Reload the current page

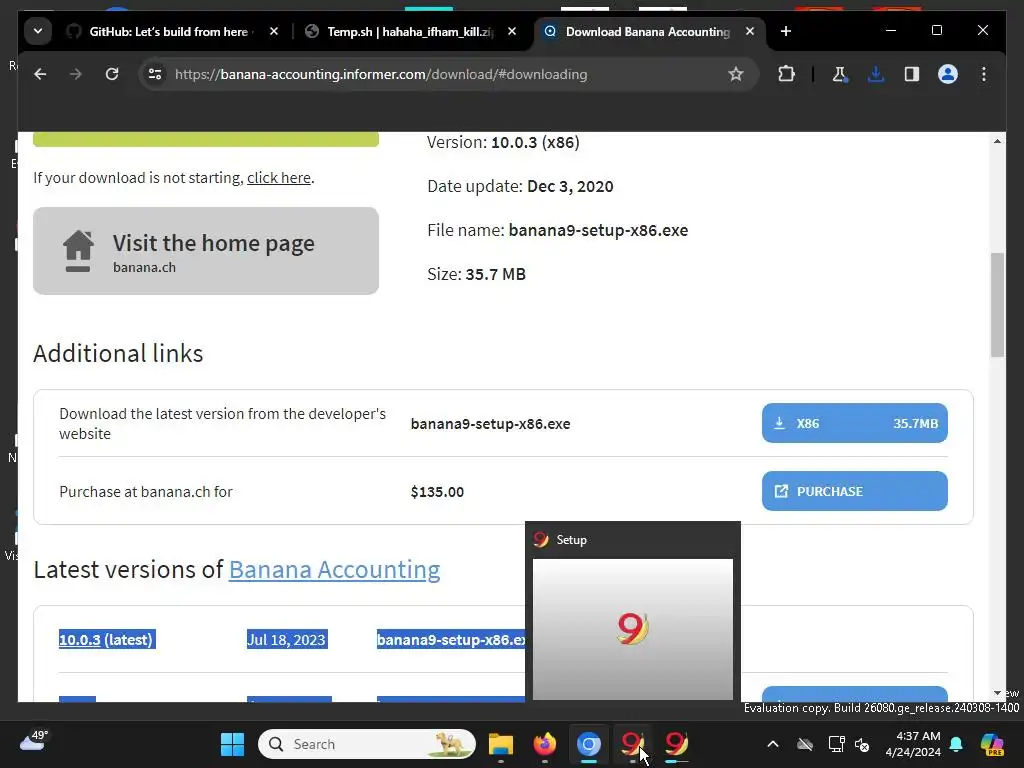coord(112,74)
